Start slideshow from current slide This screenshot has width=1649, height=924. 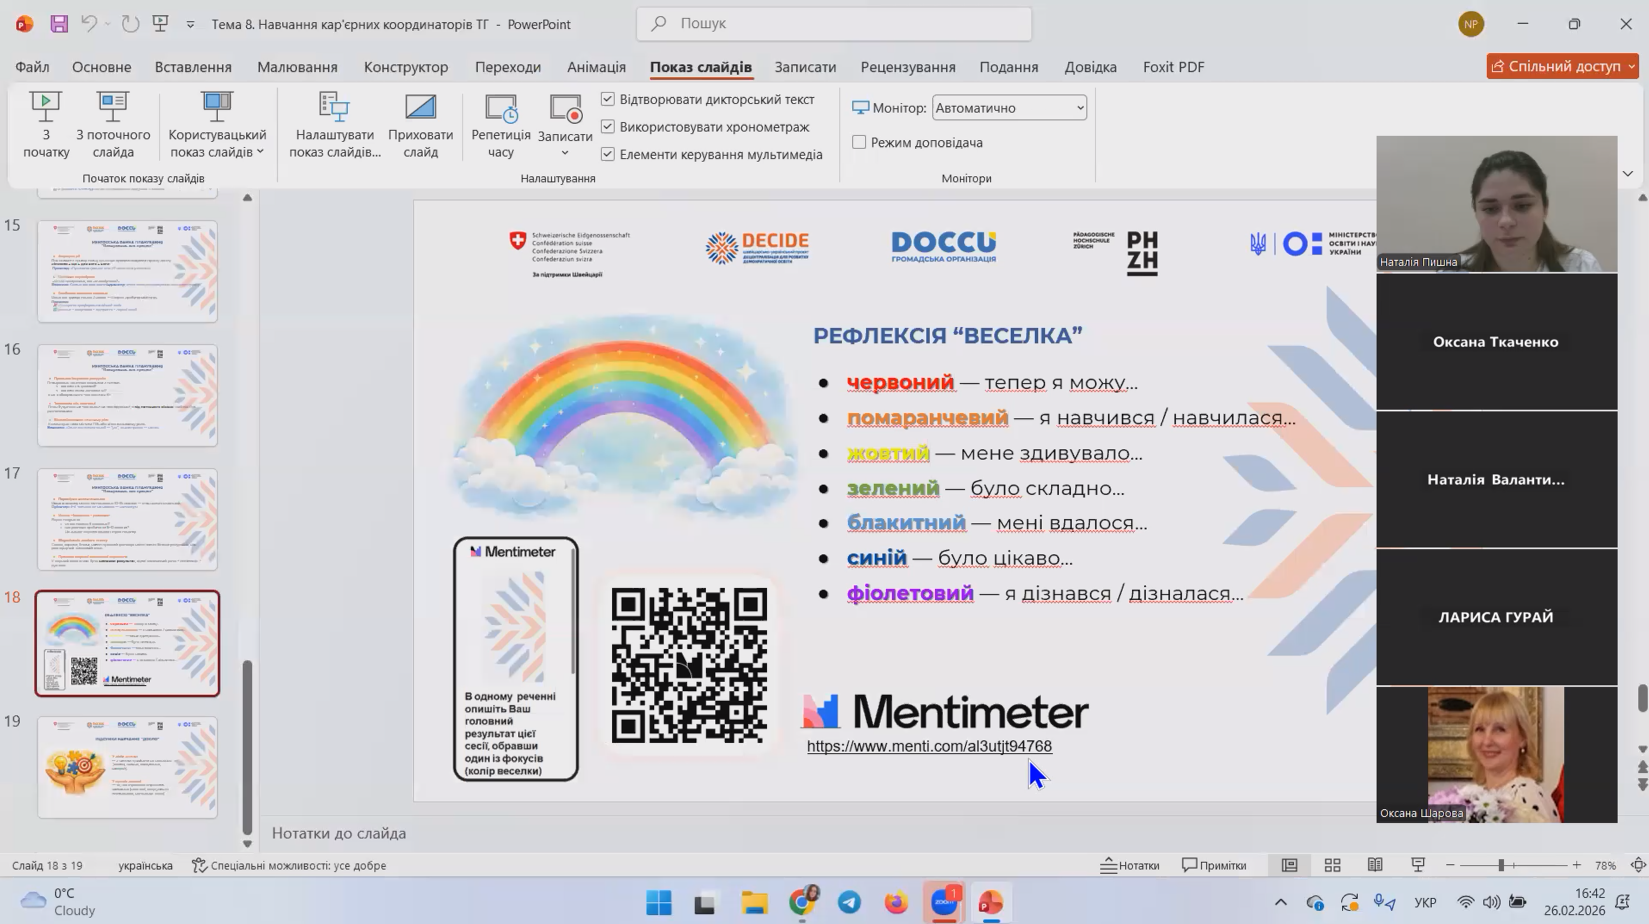click(x=113, y=107)
